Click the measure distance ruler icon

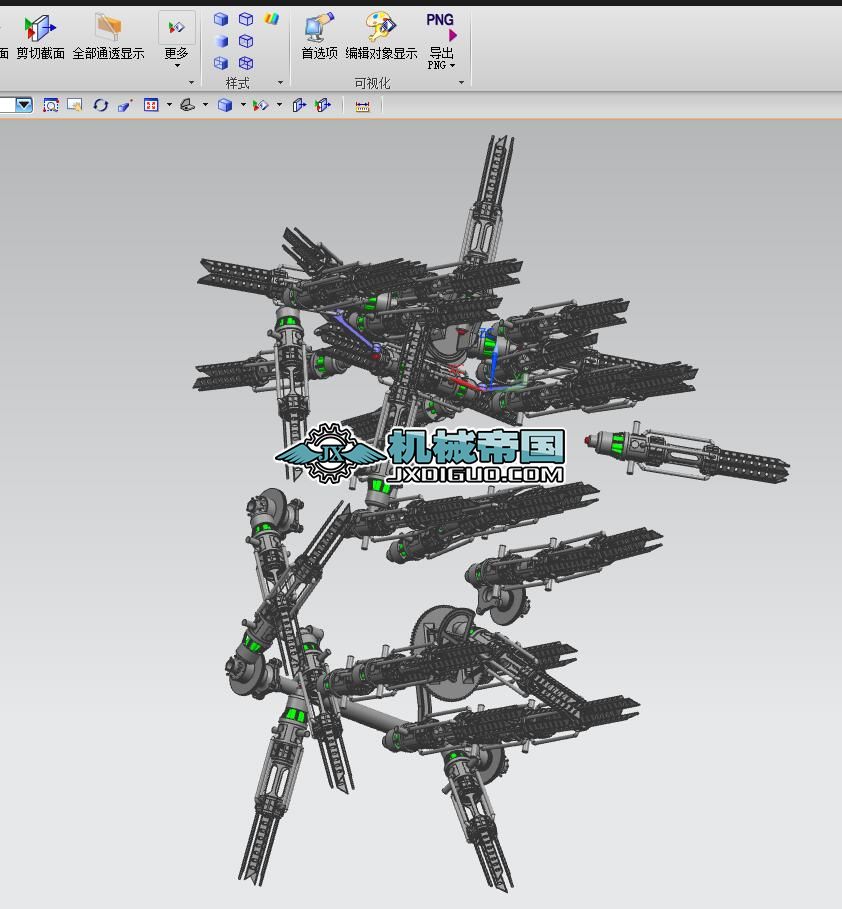362,106
